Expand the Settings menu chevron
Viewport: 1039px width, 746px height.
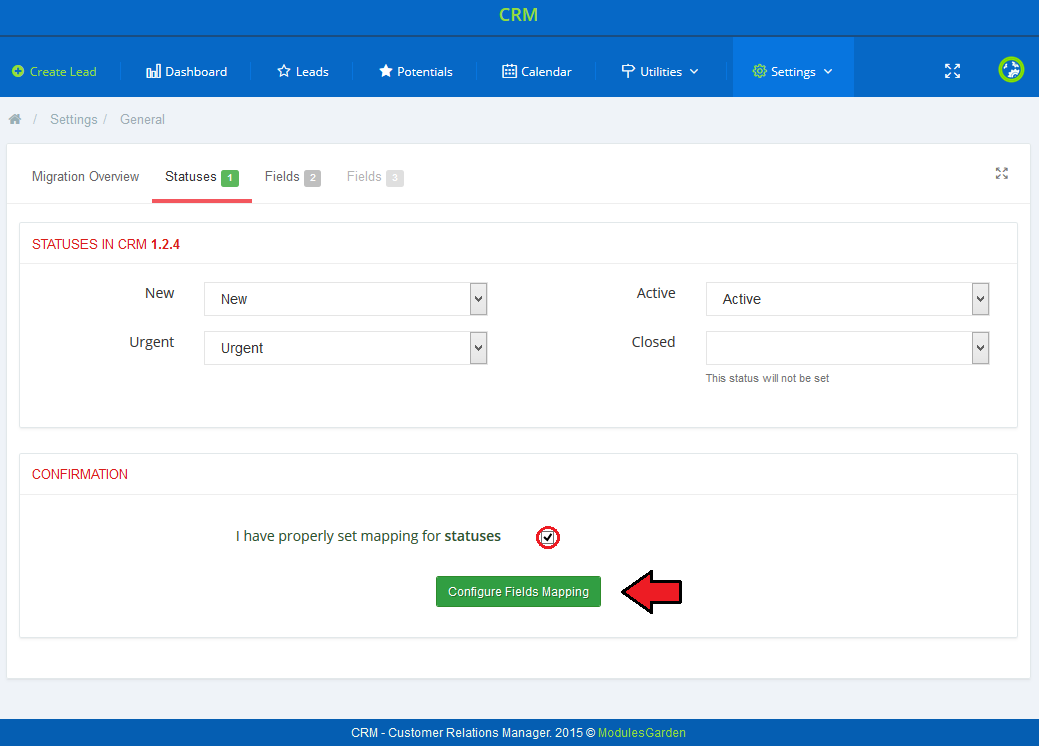828,72
